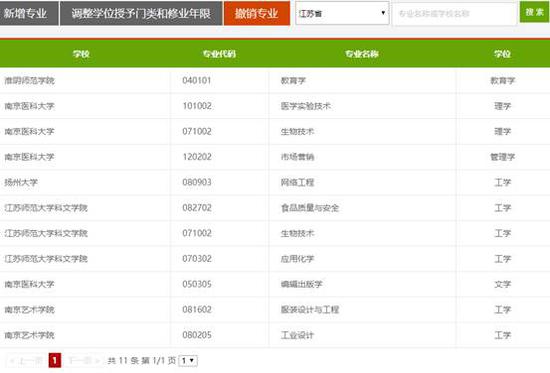Click major code 070302
The height and width of the screenshot is (373, 550).
tap(197, 259)
